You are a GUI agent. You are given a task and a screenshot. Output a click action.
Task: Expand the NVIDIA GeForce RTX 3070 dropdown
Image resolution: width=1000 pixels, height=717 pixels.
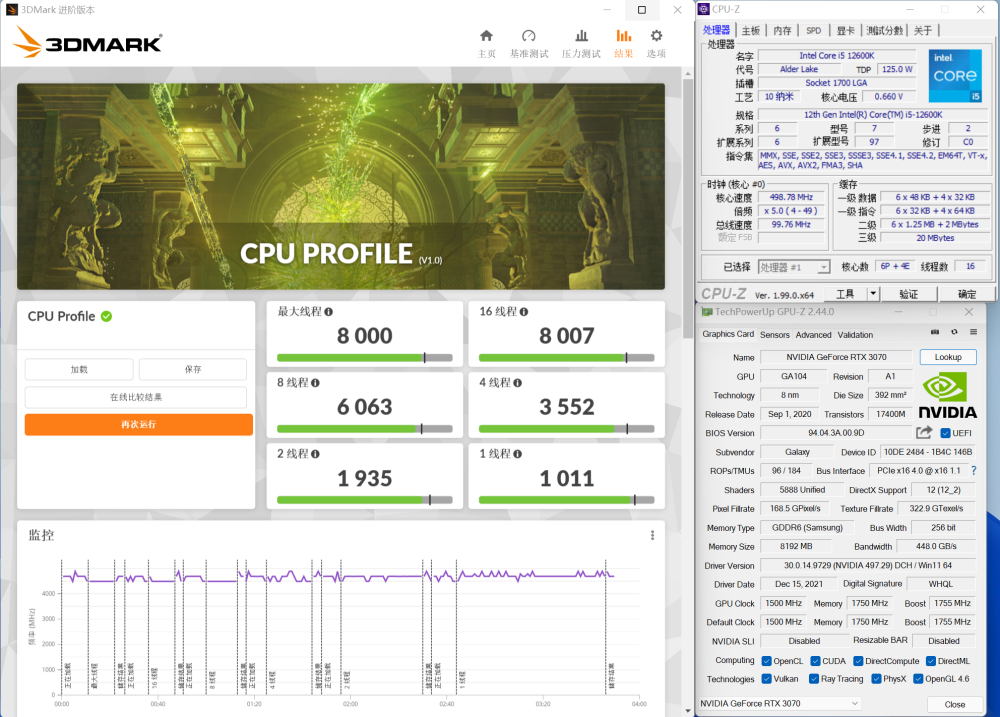point(853,704)
